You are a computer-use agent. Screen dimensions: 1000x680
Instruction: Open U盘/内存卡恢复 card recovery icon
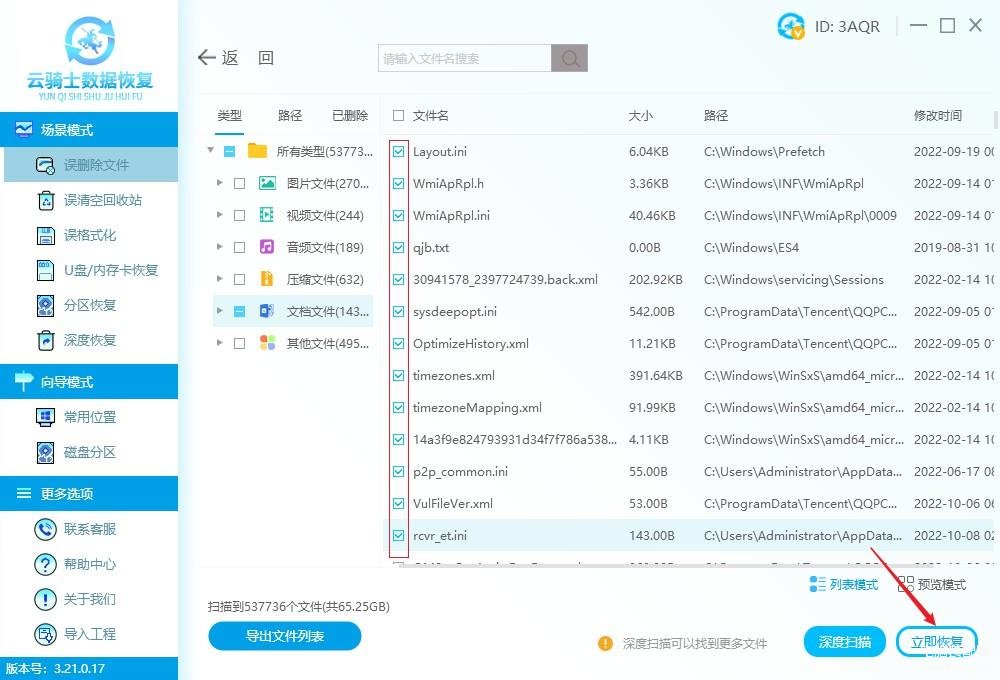tap(46, 270)
